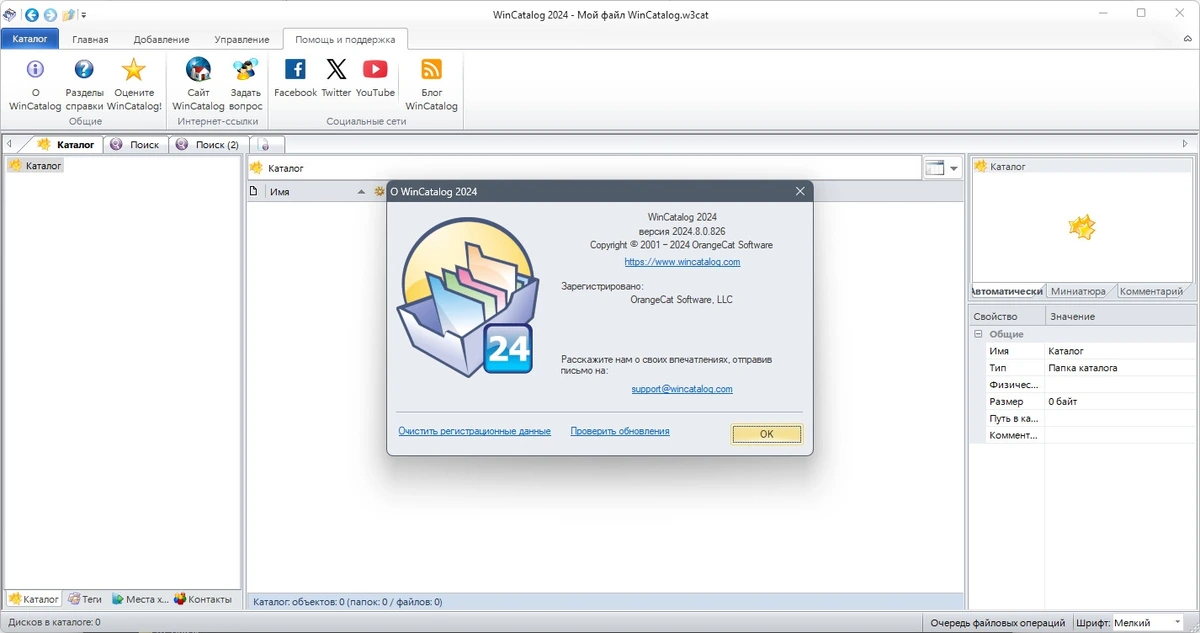The image size is (1200, 633).
Task: Click the new tab button after 'Поиск (2)'
Action: 266,144
